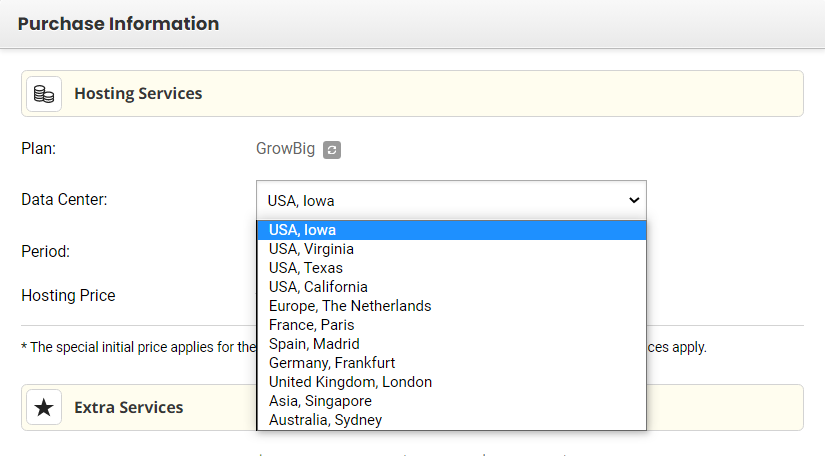This screenshot has width=825, height=456.
Task: Click the change plan refresh icon beside GrowBig
Action: coord(331,150)
